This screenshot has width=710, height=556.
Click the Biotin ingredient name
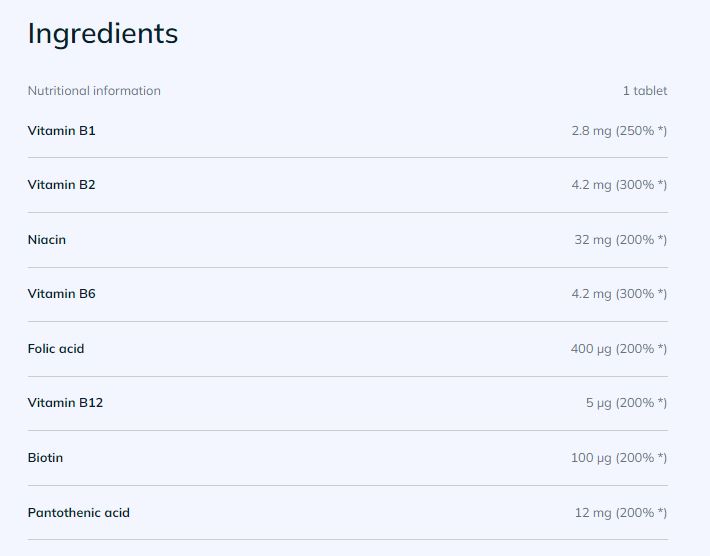(45, 458)
